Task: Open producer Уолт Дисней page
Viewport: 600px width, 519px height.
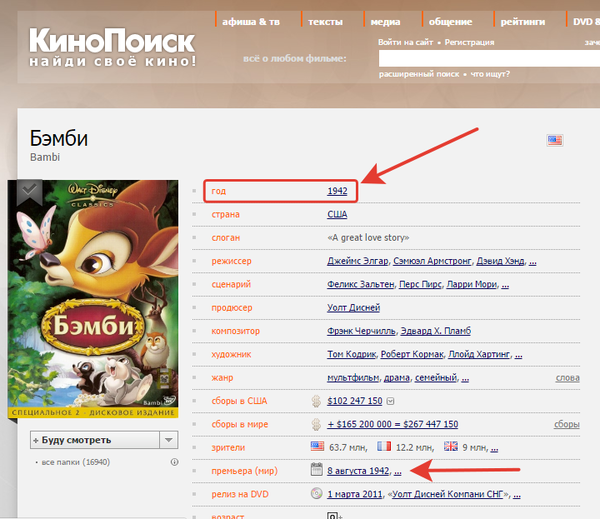Action: [x=354, y=308]
